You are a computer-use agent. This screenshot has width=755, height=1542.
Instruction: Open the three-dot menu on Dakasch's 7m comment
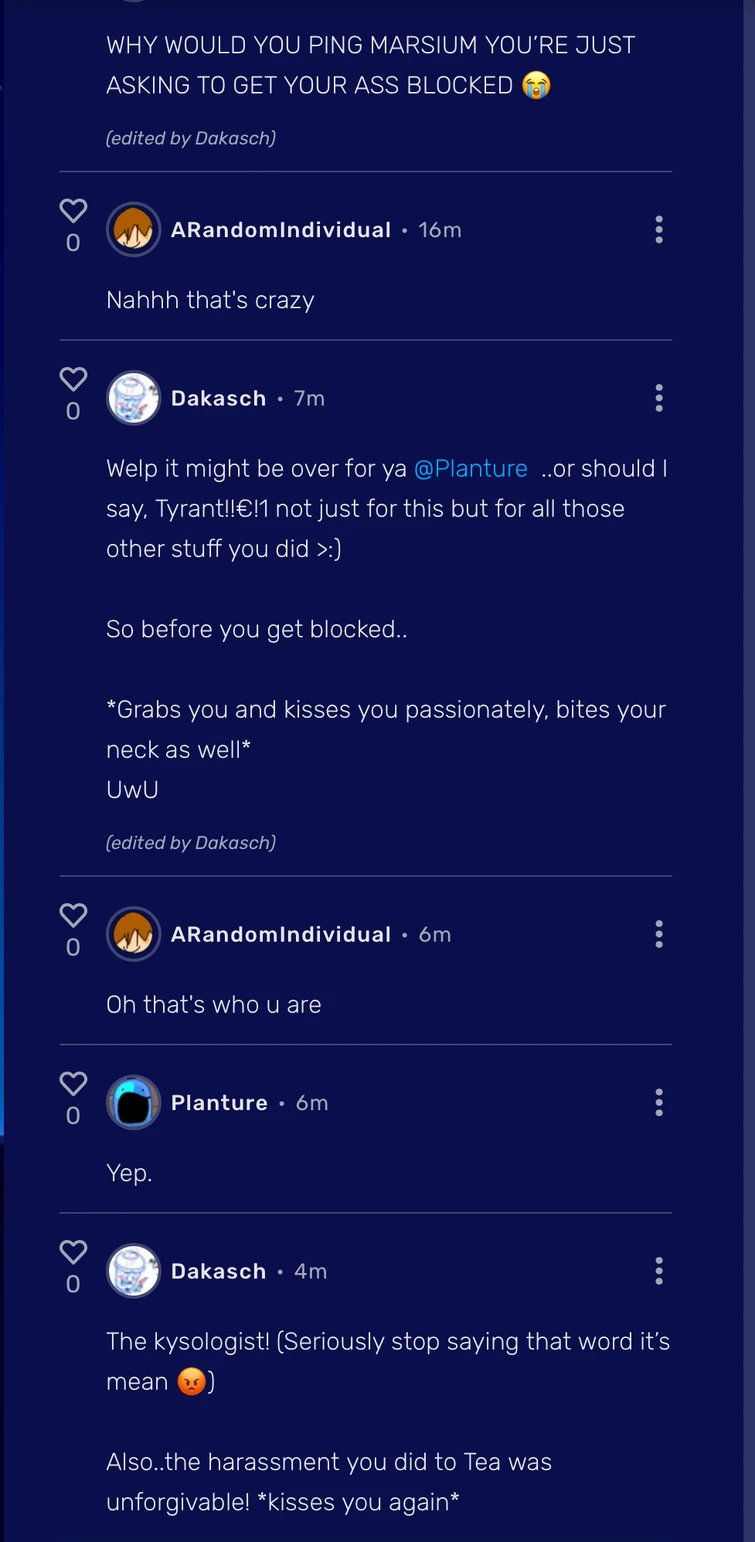click(658, 398)
